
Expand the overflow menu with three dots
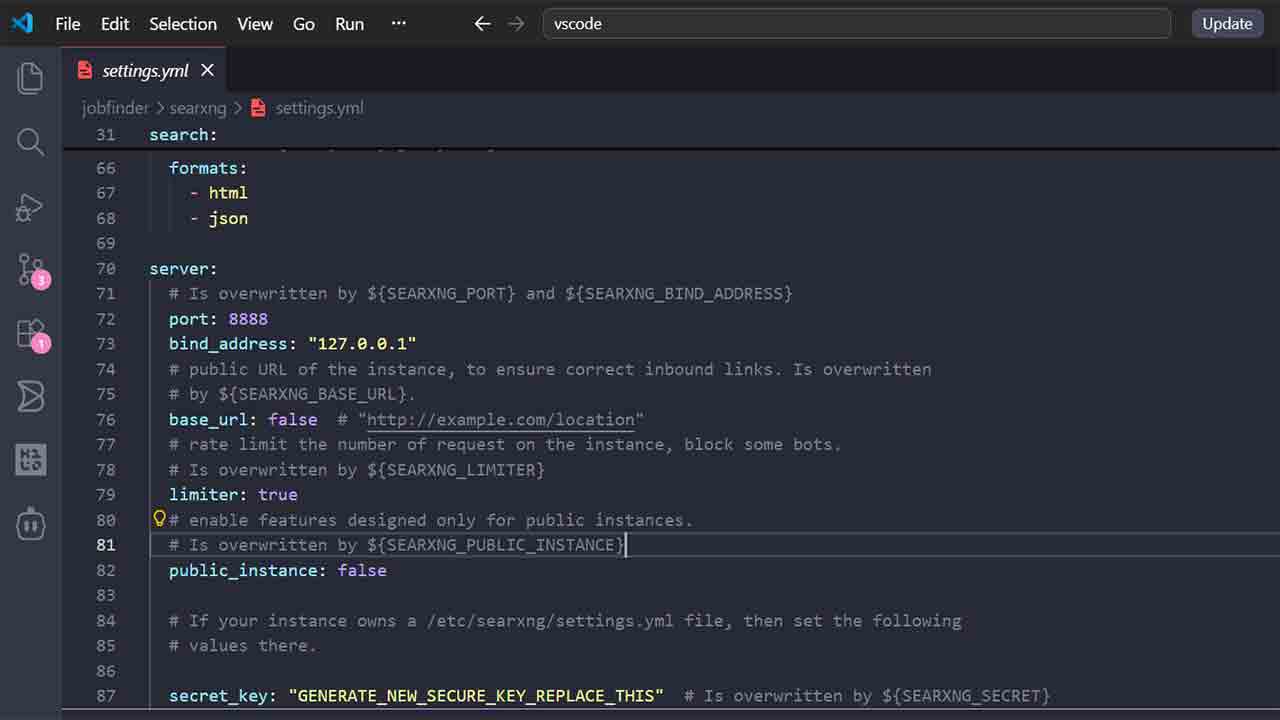[x=399, y=24]
